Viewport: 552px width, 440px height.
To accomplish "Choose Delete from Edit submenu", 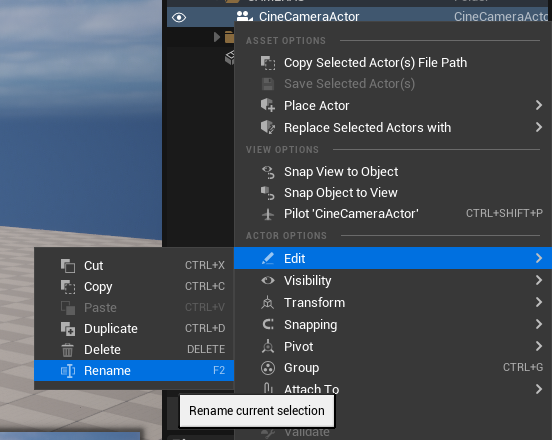I will [134, 350].
